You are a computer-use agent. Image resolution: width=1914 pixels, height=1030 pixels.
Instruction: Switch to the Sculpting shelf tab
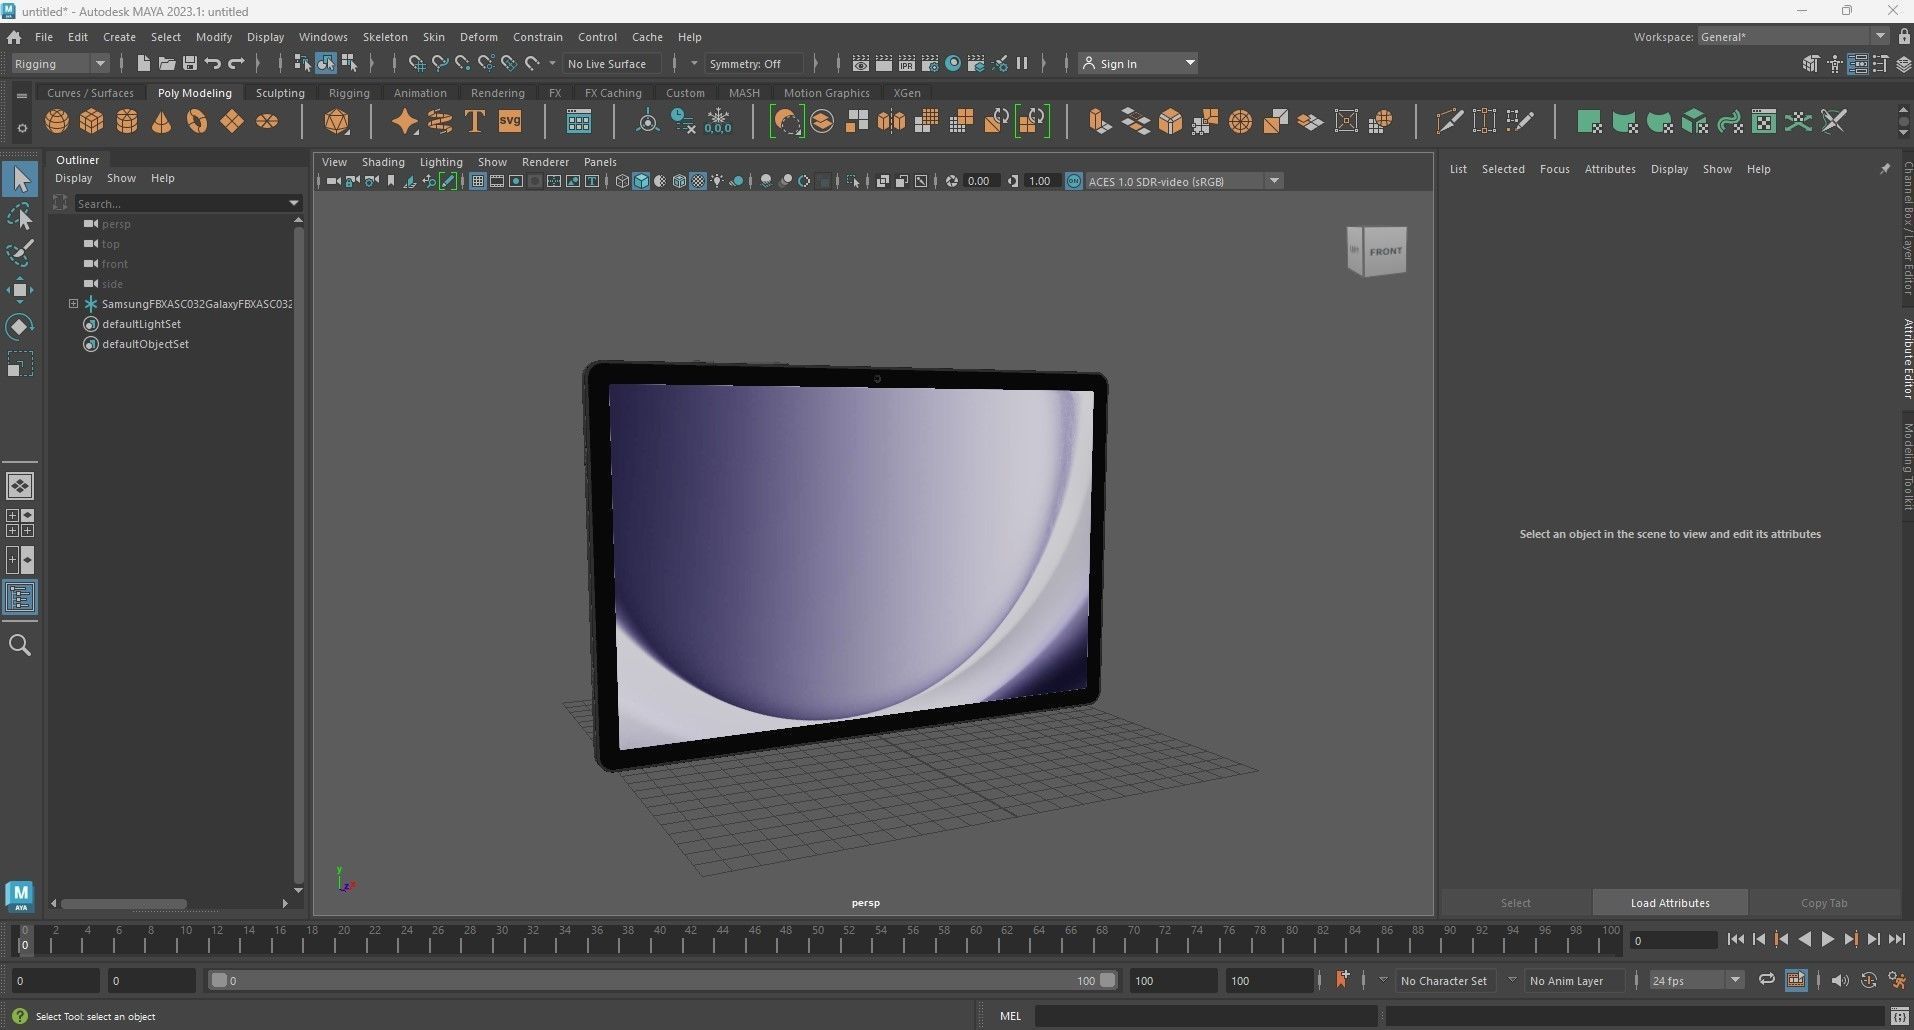[280, 93]
